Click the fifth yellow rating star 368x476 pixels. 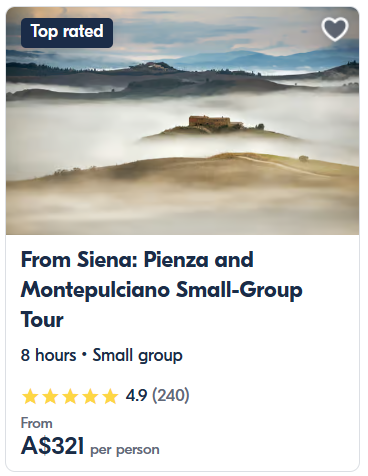click(x=110, y=396)
